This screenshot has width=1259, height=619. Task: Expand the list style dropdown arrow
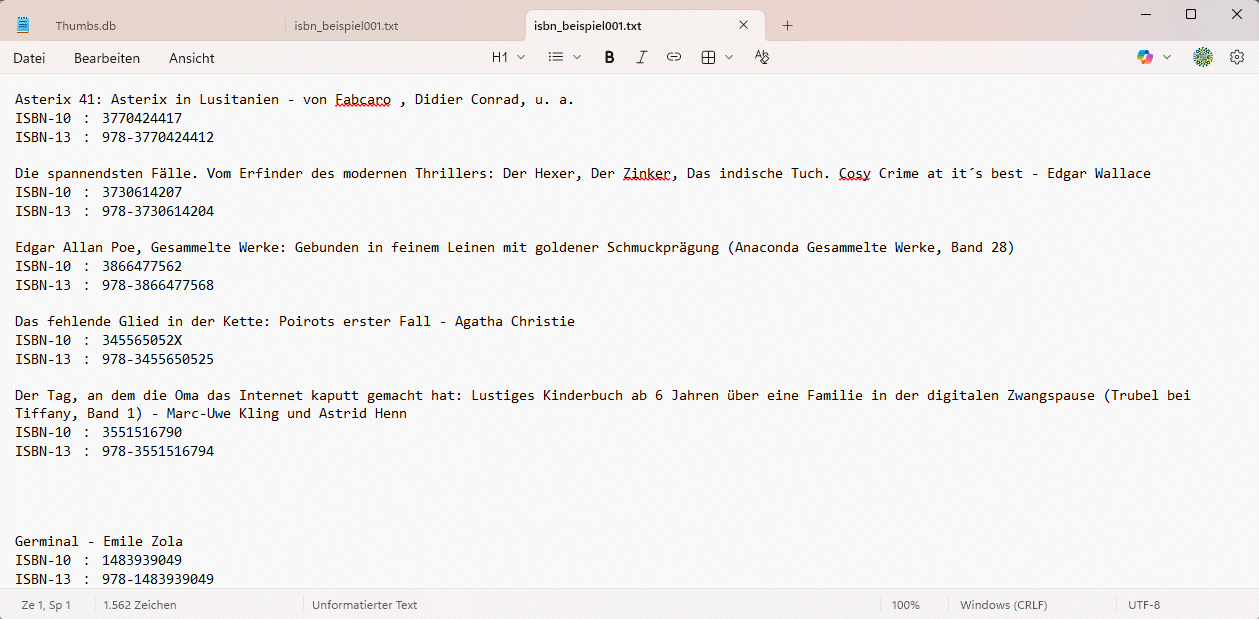[x=577, y=58]
